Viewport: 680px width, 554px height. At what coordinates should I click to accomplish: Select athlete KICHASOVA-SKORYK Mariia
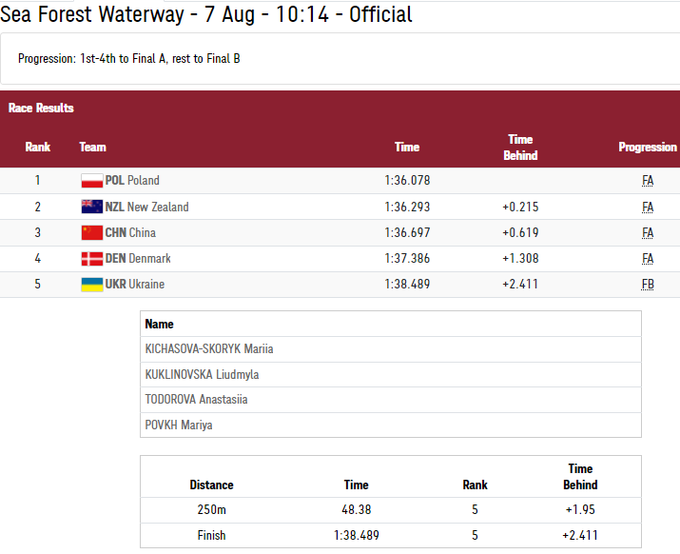pyautogui.click(x=209, y=349)
